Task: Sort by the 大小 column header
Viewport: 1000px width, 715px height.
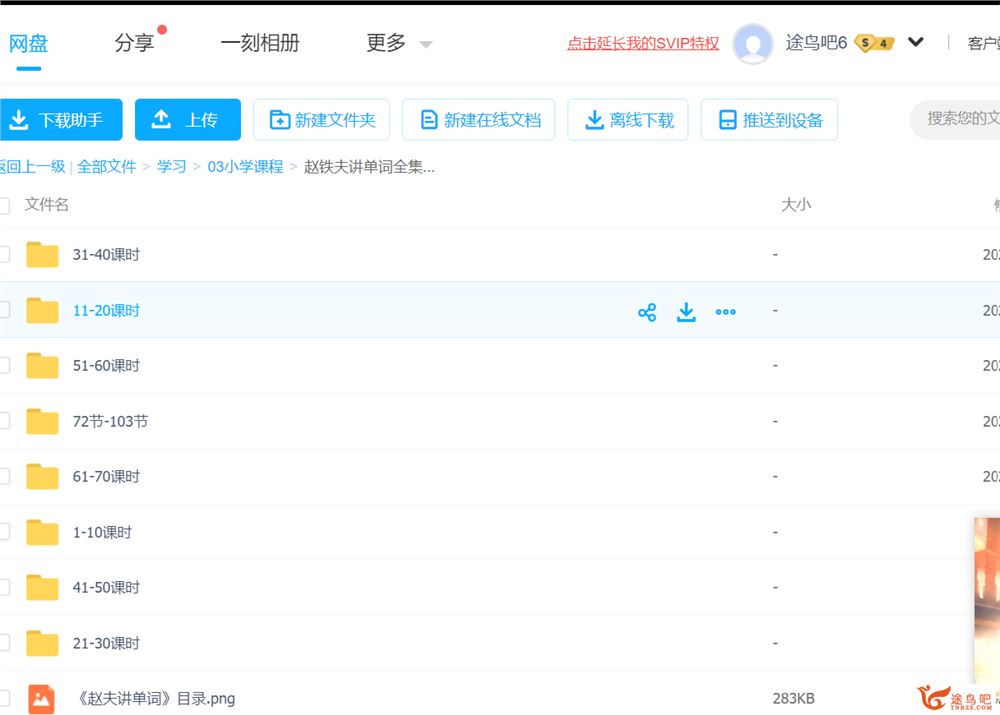Action: pyautogui.click(x=796, y=205)
